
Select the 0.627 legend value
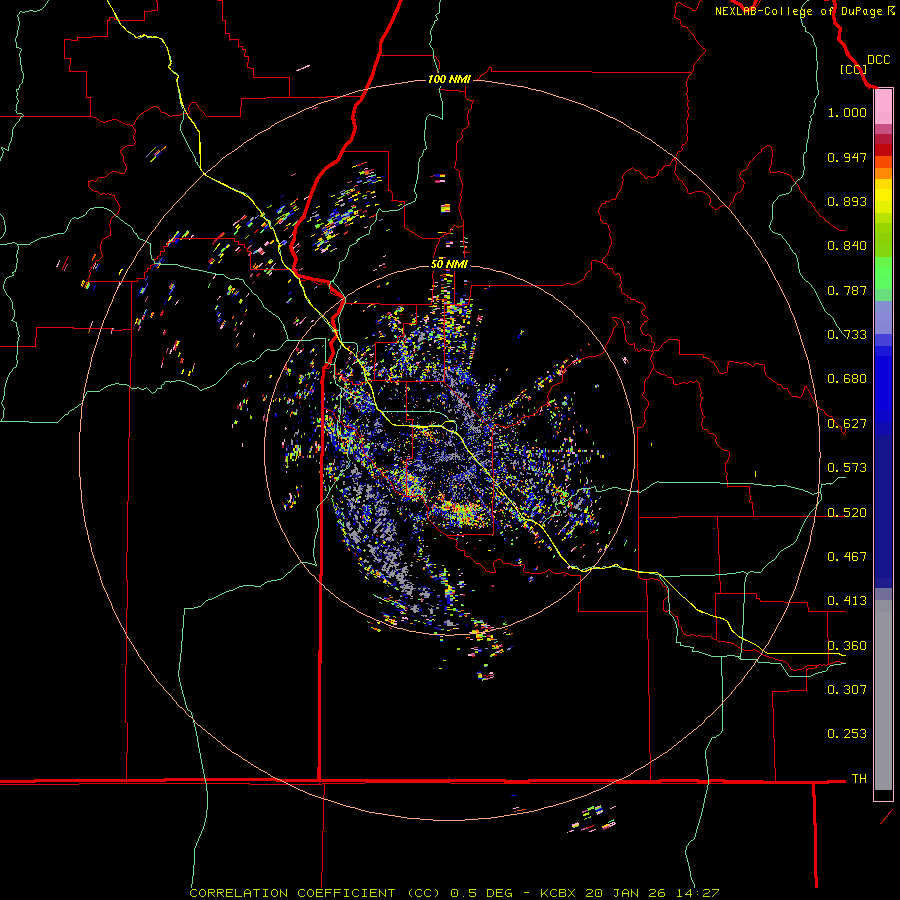click(847, 424)
